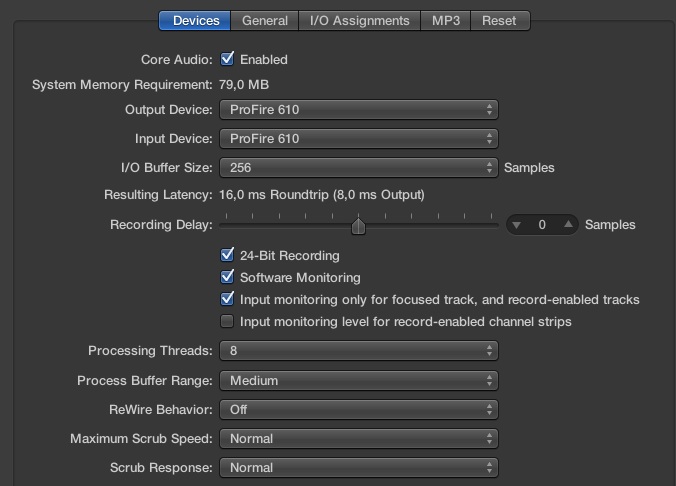Open the Processing Threads dropdown

[358, 350]
